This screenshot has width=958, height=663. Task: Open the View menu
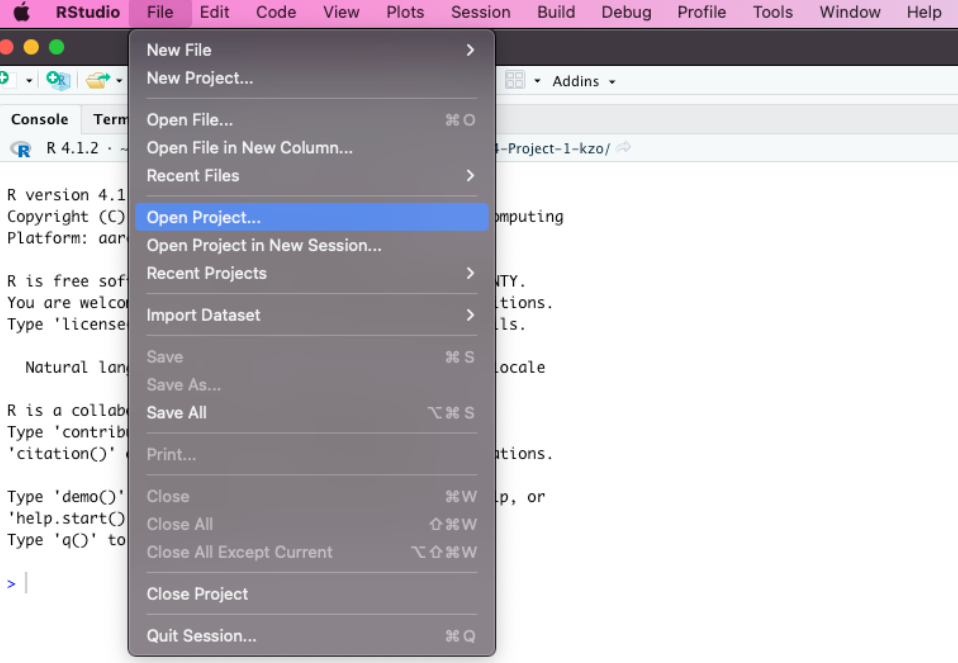pyautogui.click(x=341, y=12)
